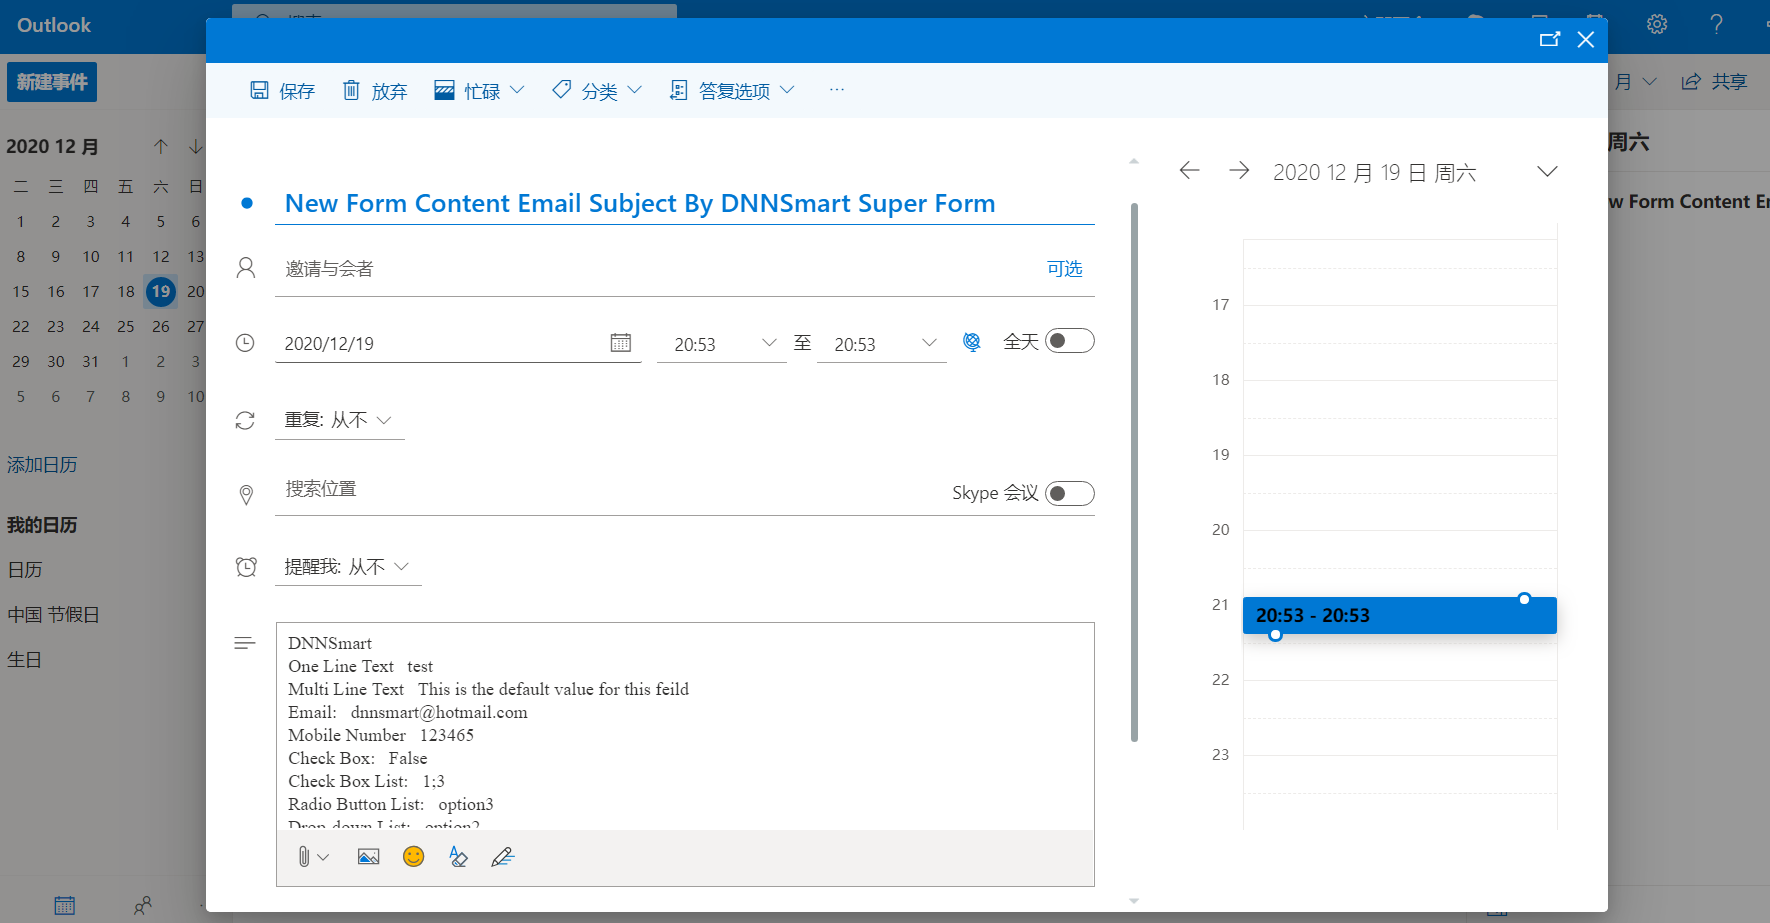This screenshot has height=923, width=1770.
Task: Click the date field 2020/12/19
Action: [x=440, y=344]
